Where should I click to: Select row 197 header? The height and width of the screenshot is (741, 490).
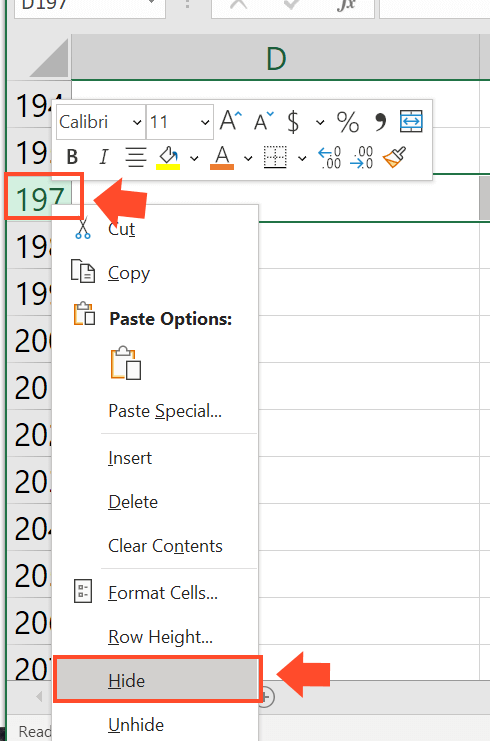pos(40,198)
